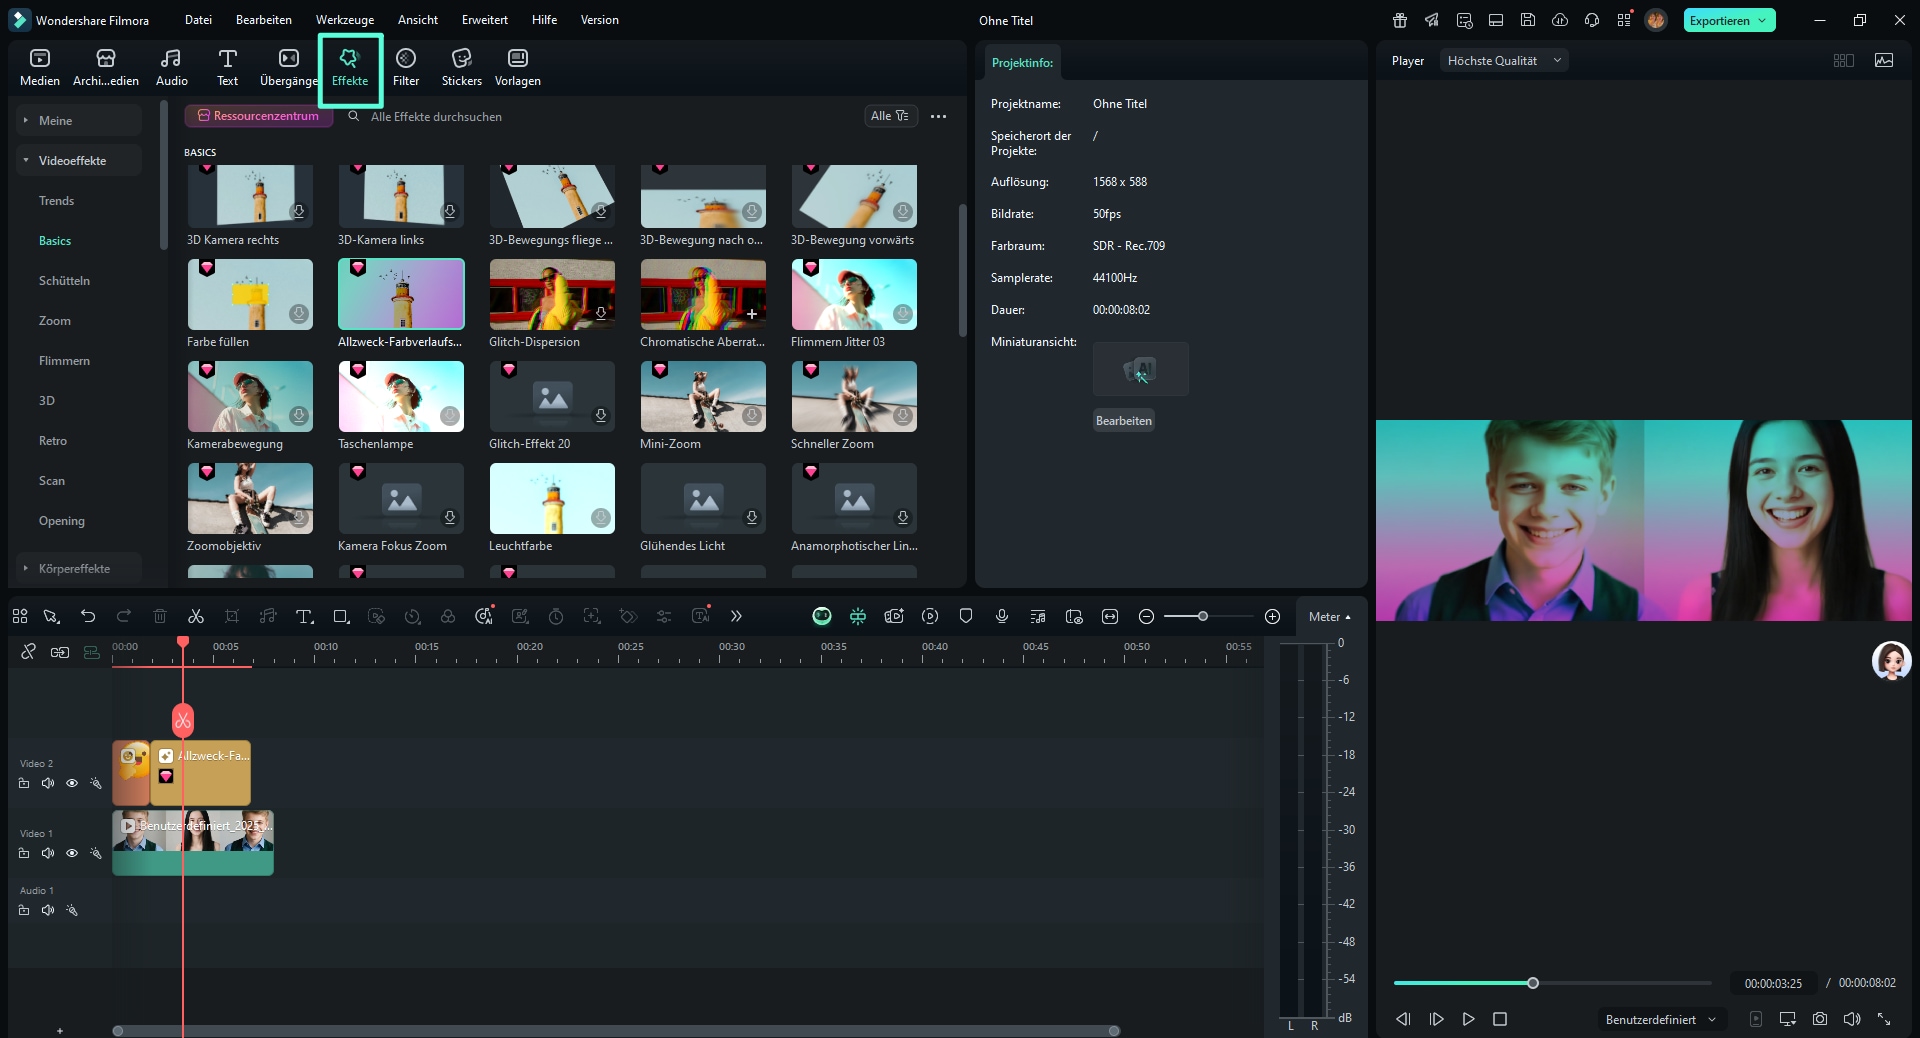Select the Schütteln effects category

pos(64,281)
